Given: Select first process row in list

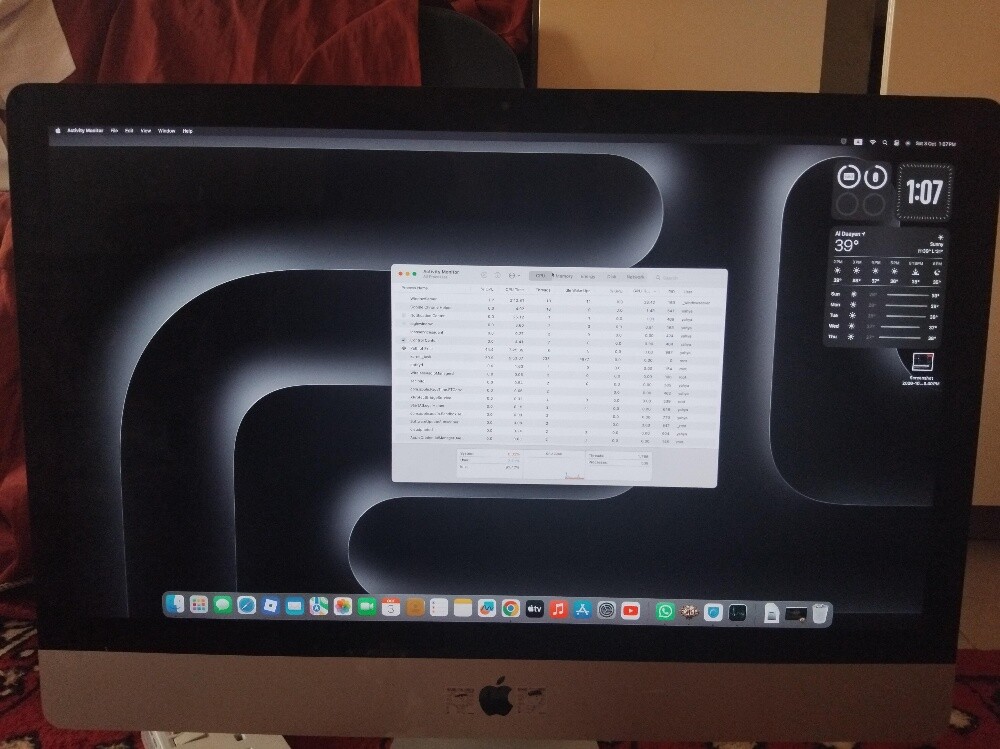Looking at the screenshot, I should pos(557,300).
